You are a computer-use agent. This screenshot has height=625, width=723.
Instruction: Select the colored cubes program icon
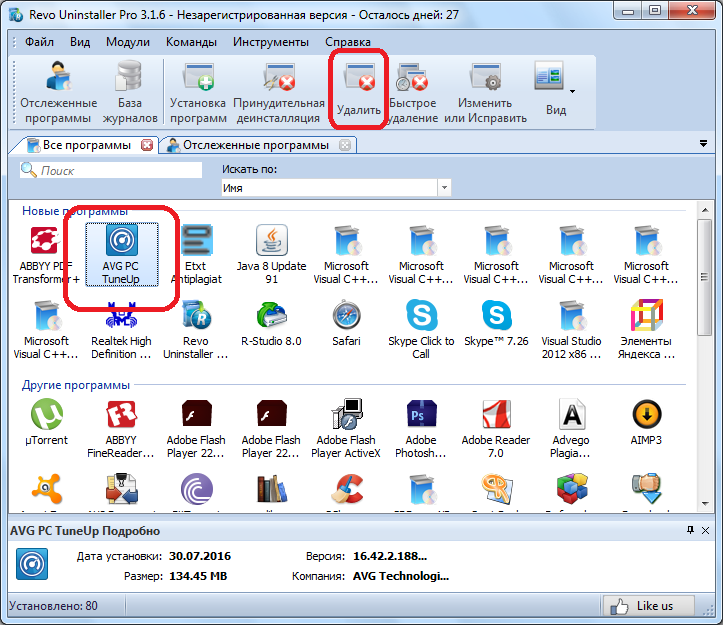pos(572,489)
